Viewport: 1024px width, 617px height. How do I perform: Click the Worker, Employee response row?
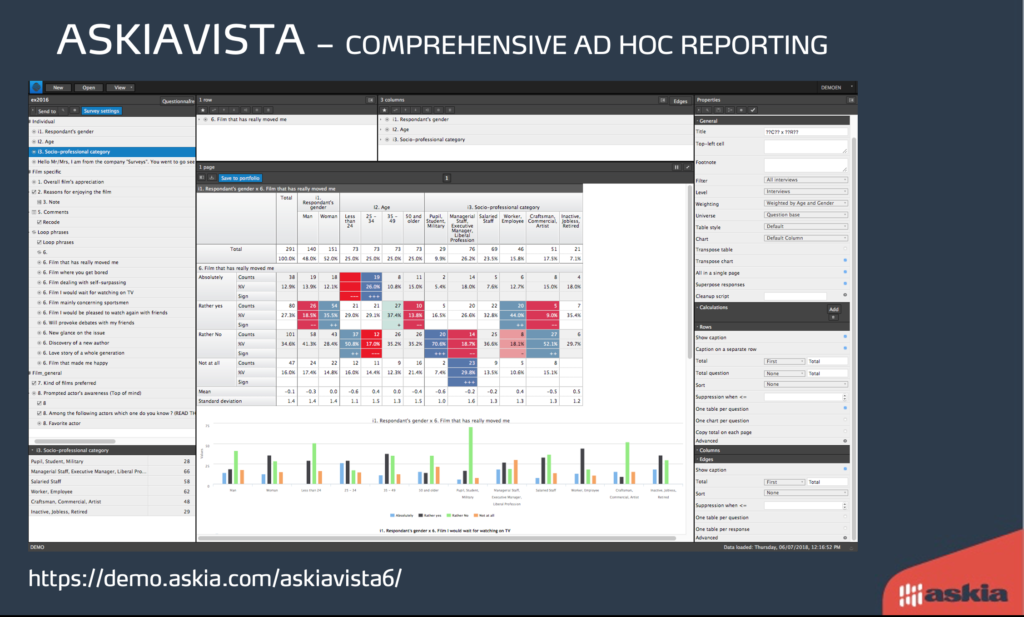[x=111, y=491]
